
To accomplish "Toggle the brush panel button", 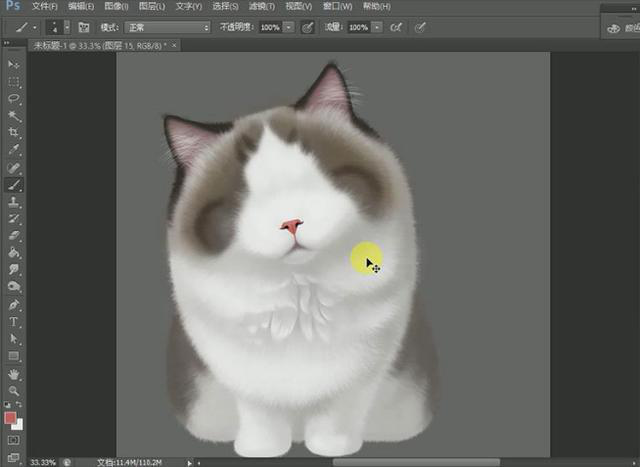I will click(x=84, y=28).
